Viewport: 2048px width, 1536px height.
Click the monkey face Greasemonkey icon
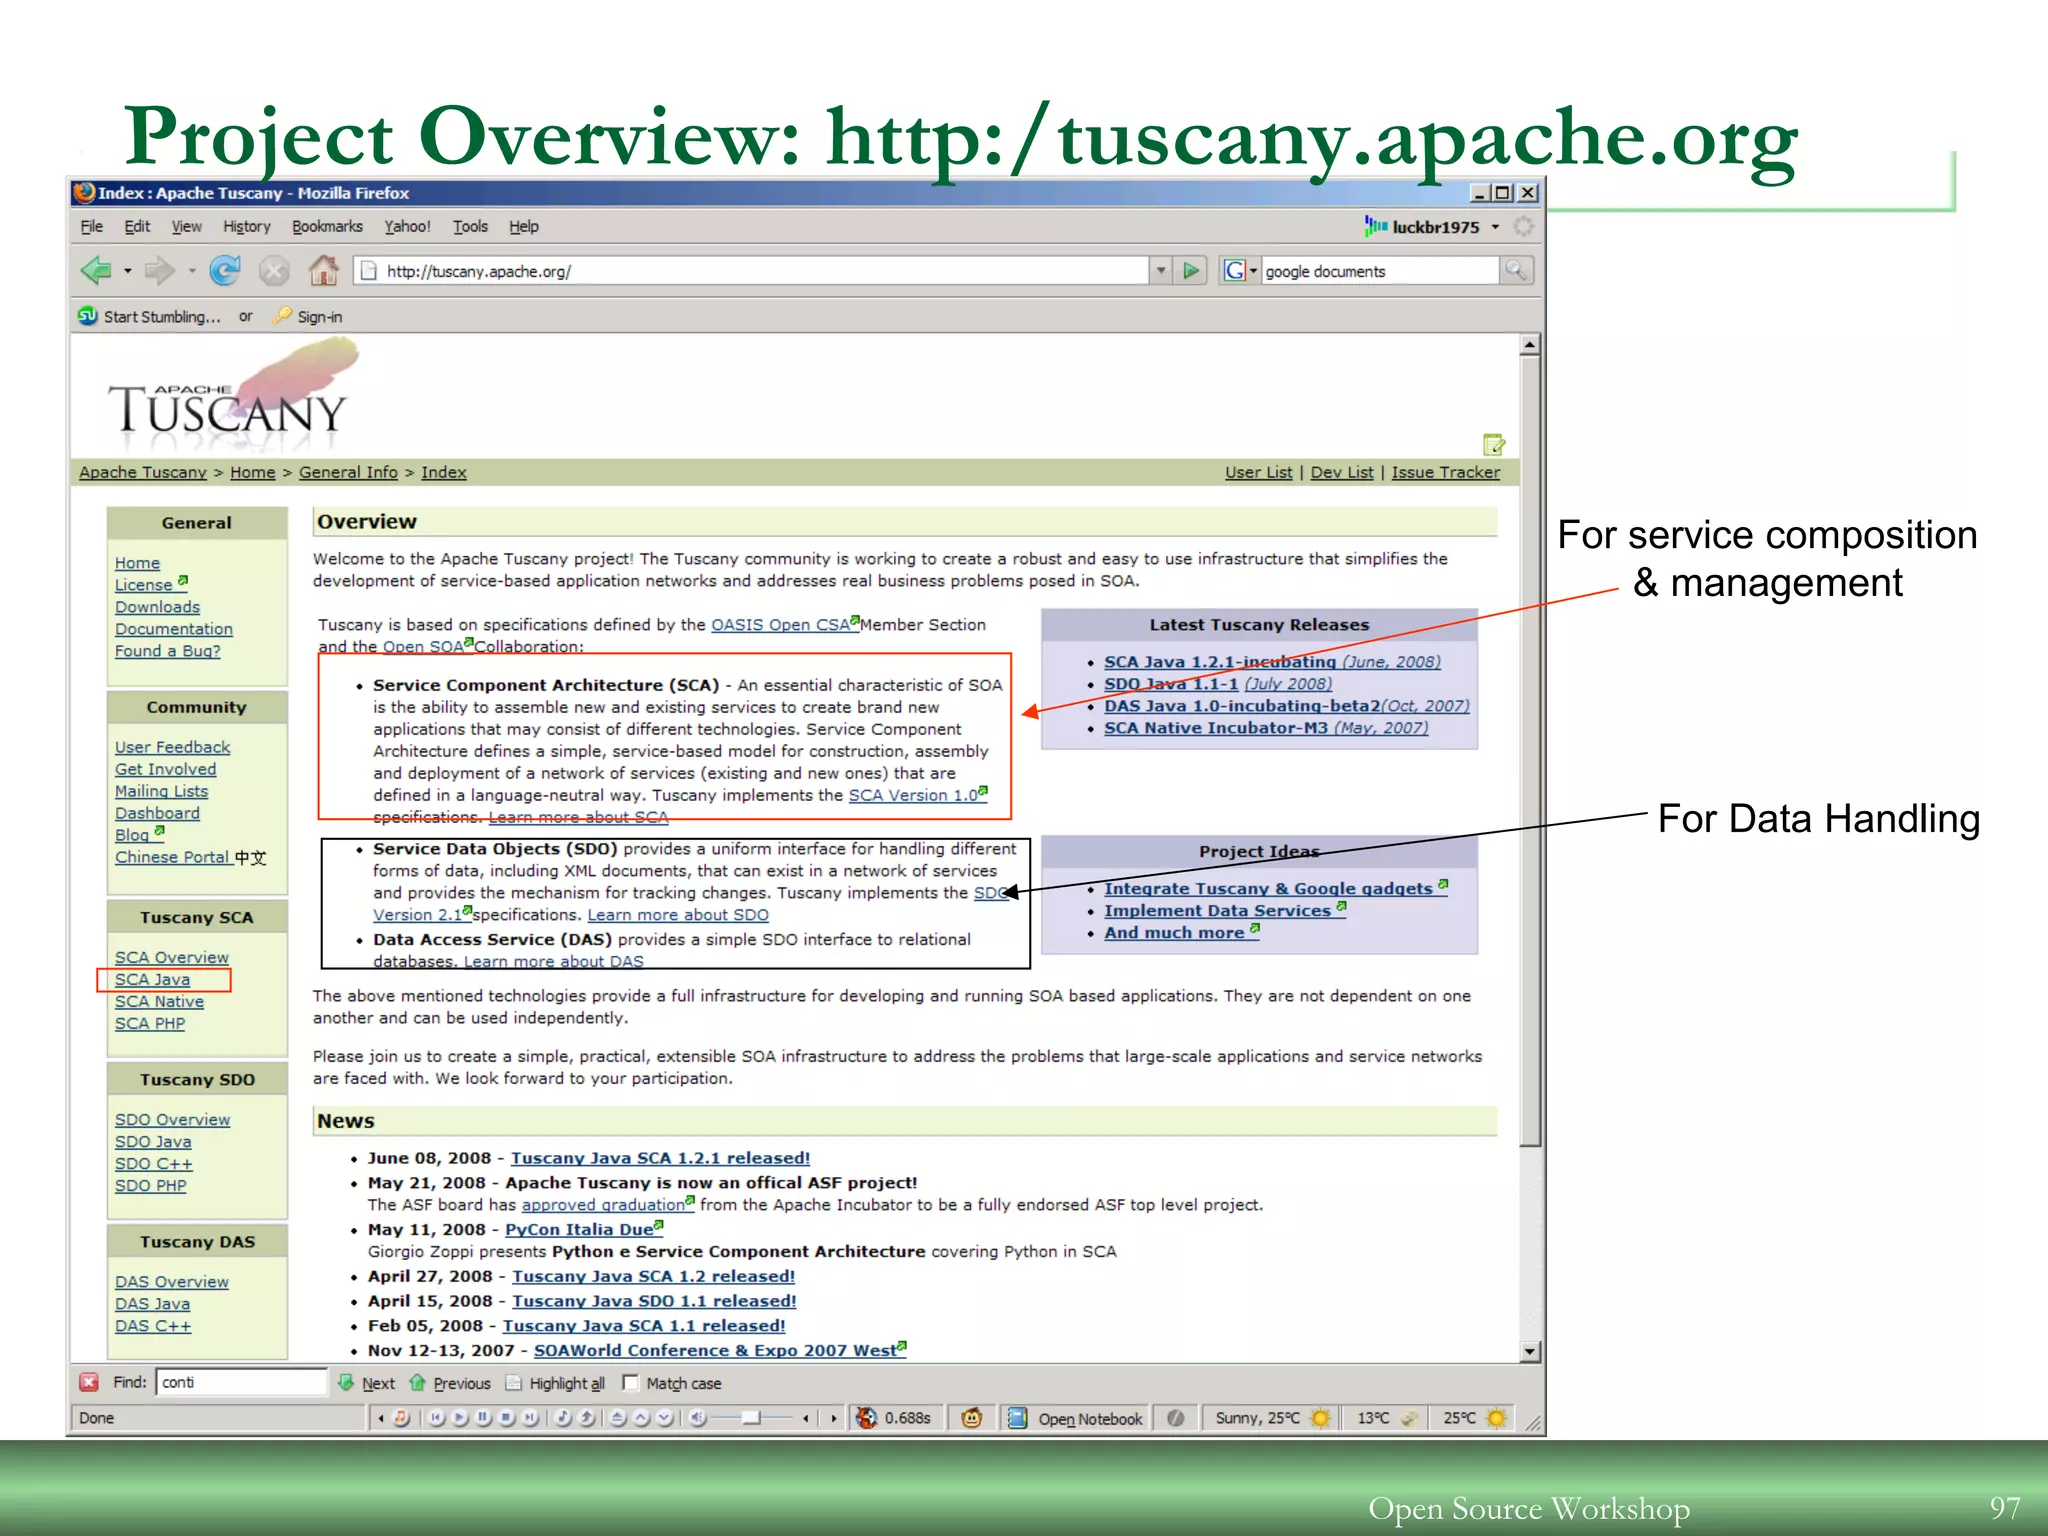click(971, 1418)
